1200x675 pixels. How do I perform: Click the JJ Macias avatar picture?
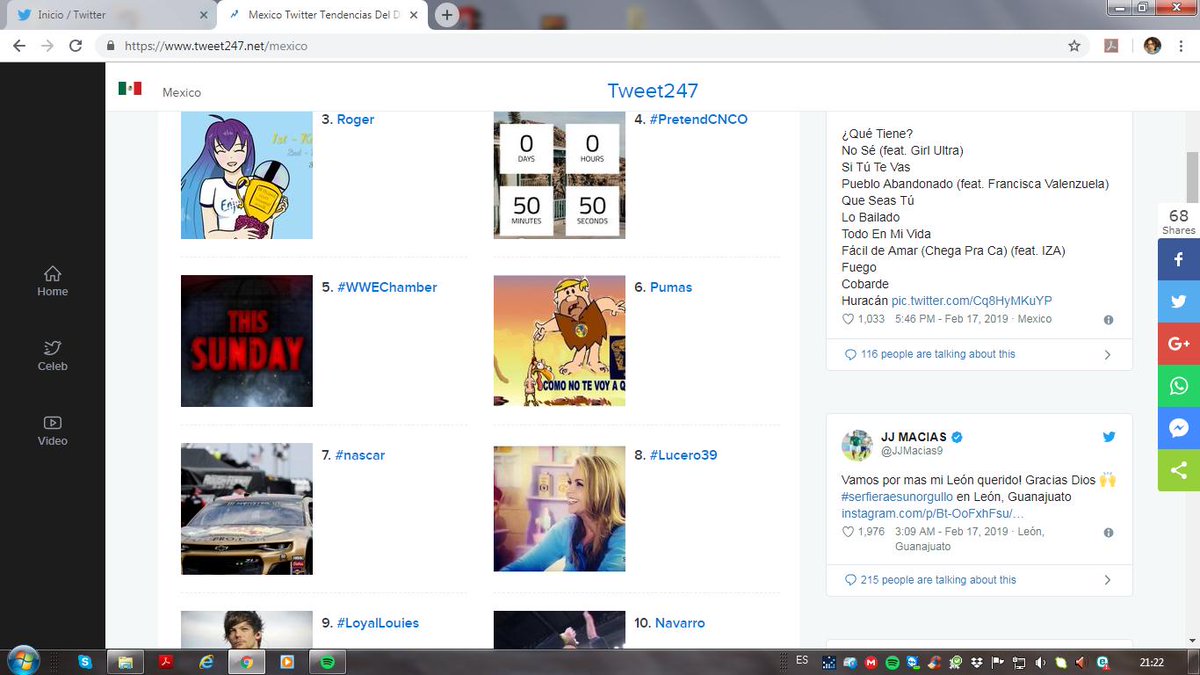click(x=857, y=445)
